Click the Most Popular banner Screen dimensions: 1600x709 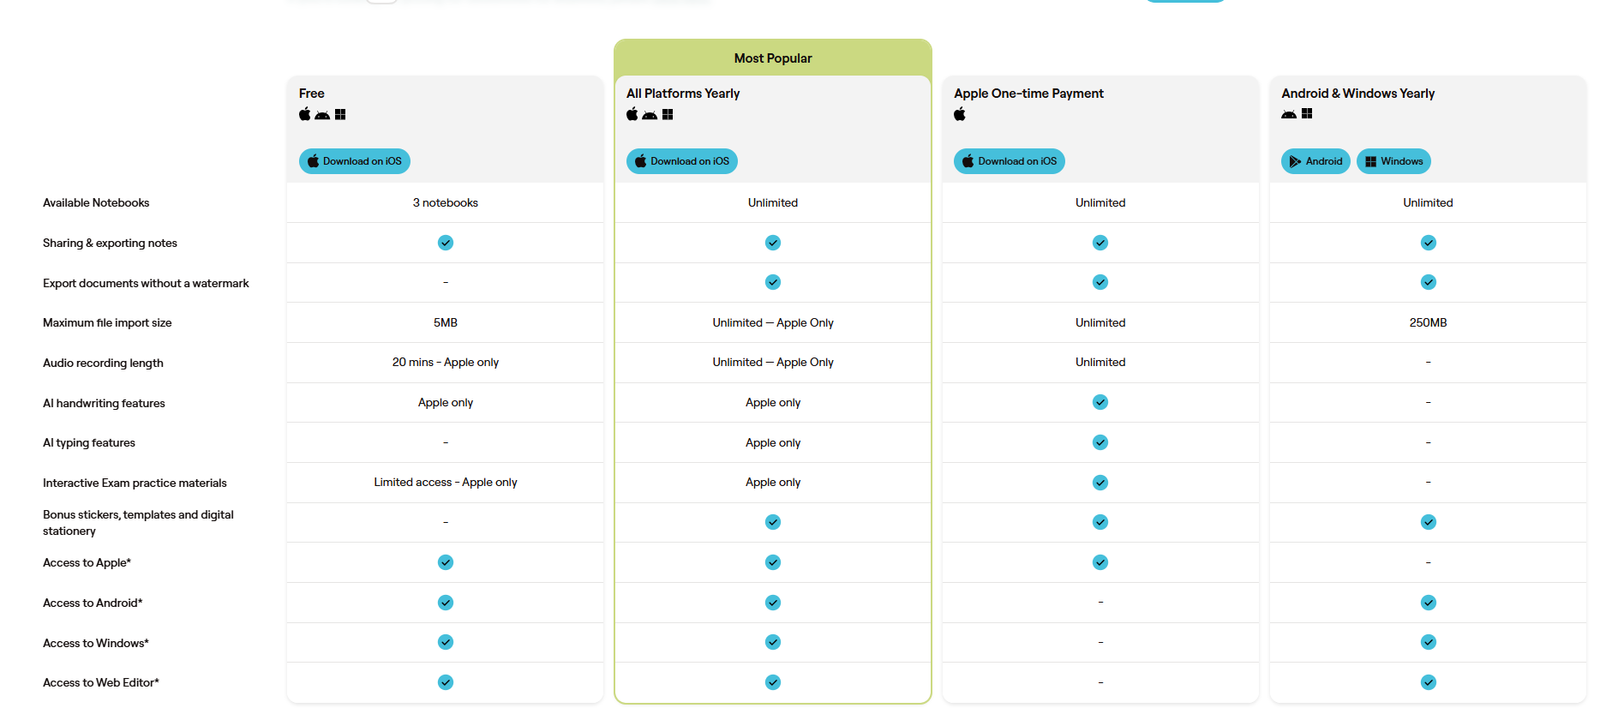click(773, 58)
